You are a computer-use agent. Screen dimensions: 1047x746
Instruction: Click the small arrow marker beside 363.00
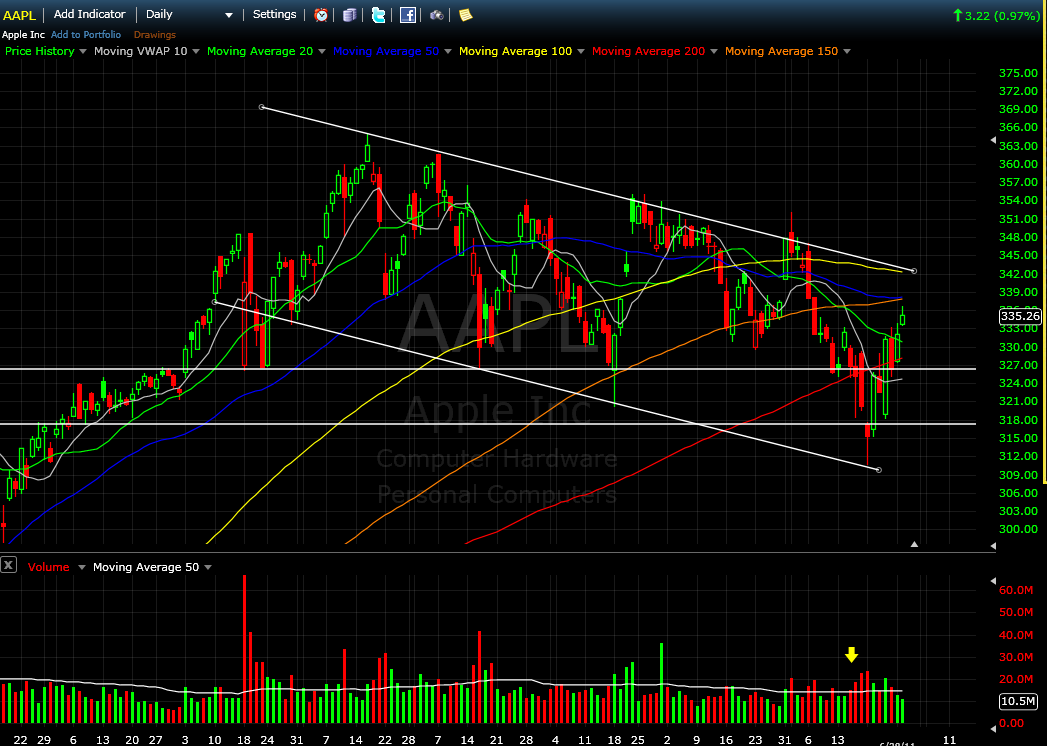click(x=993, y=142)
